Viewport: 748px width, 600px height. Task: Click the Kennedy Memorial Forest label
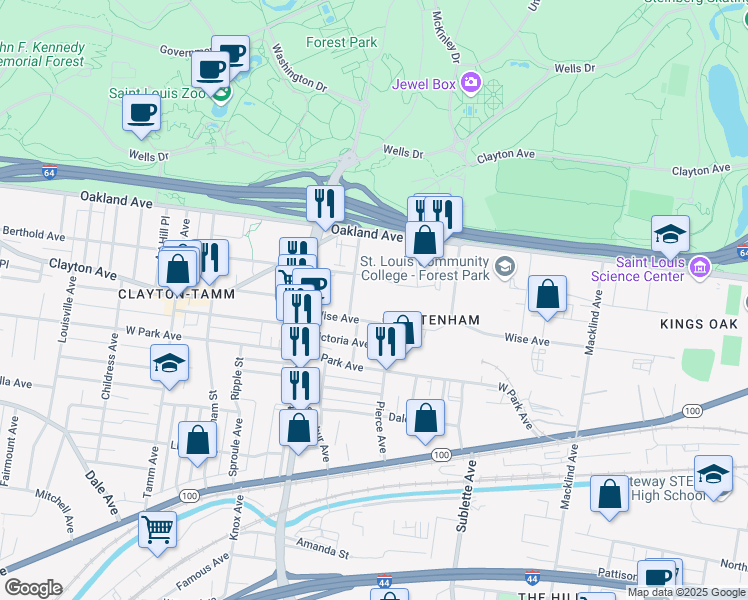coord(42,54)
